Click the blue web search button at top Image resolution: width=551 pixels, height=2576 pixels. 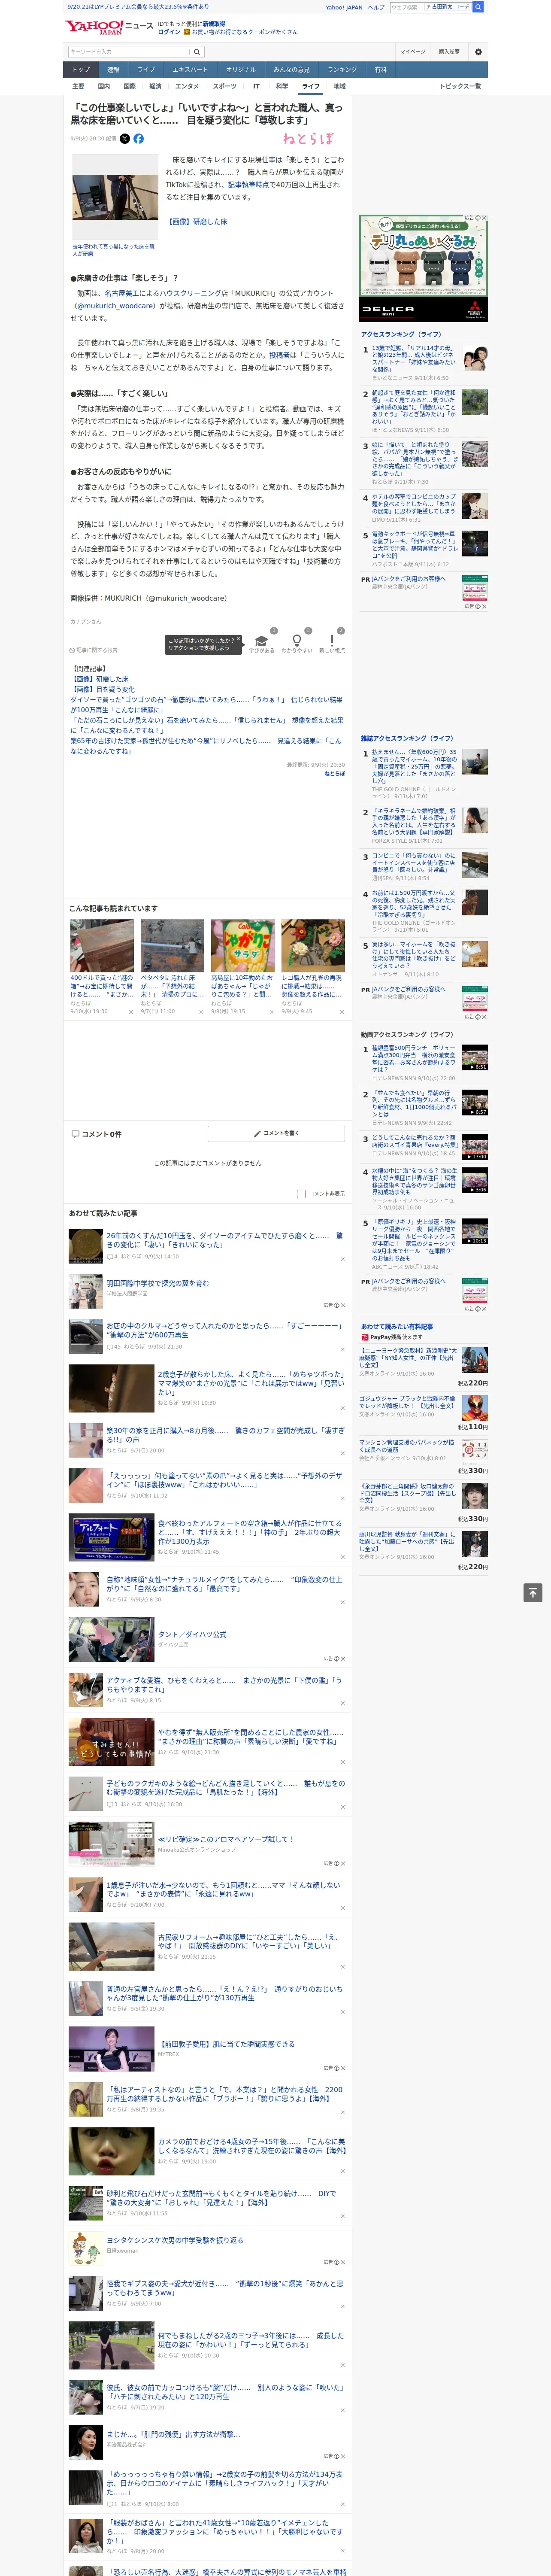point(478,7)
